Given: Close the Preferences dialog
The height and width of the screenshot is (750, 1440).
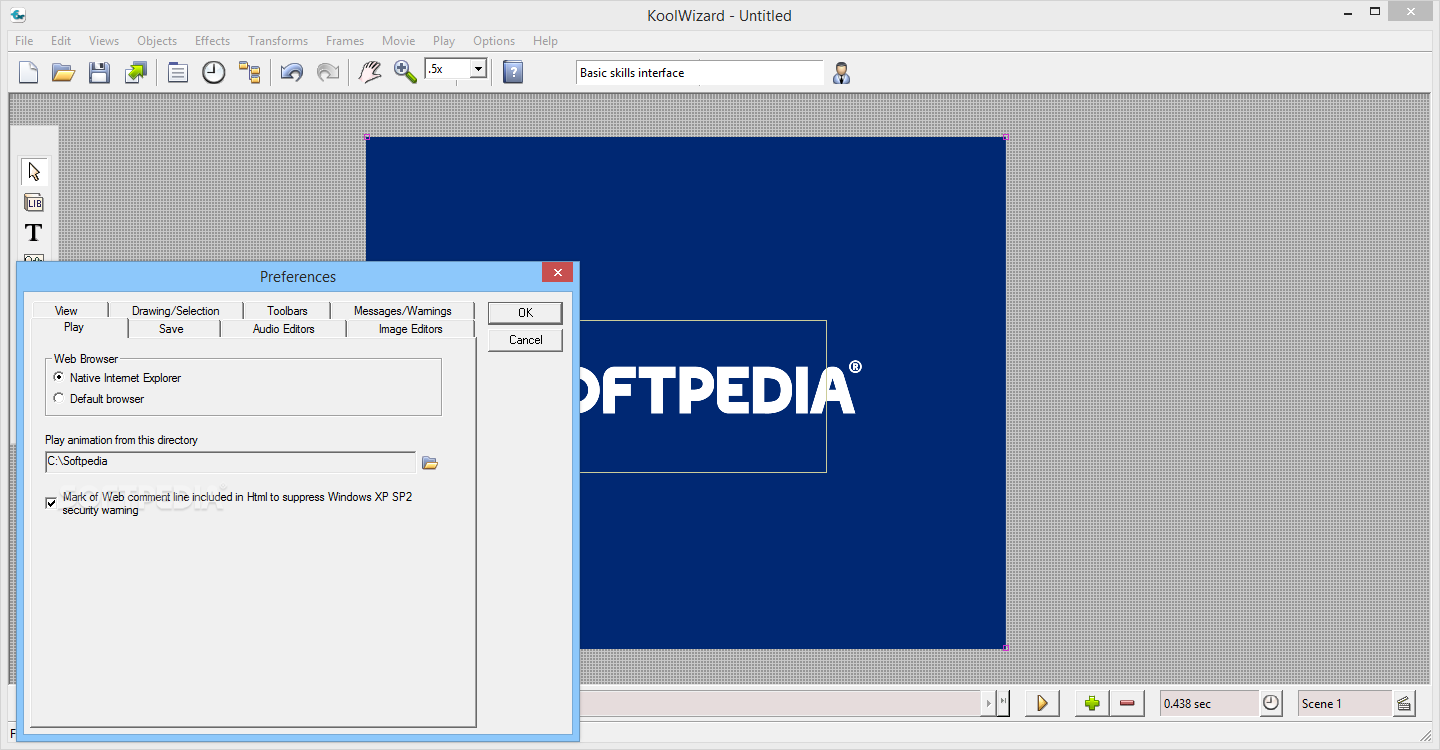Looking at the screenshot, I should click(557, 272).
